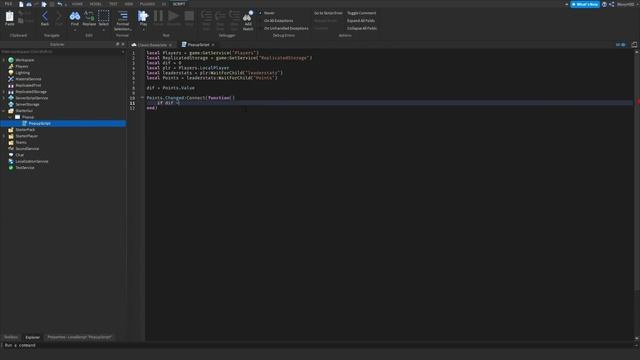Switch to the Toolbox bottom tab
This screenshot has width=640, height=360.
11,337
